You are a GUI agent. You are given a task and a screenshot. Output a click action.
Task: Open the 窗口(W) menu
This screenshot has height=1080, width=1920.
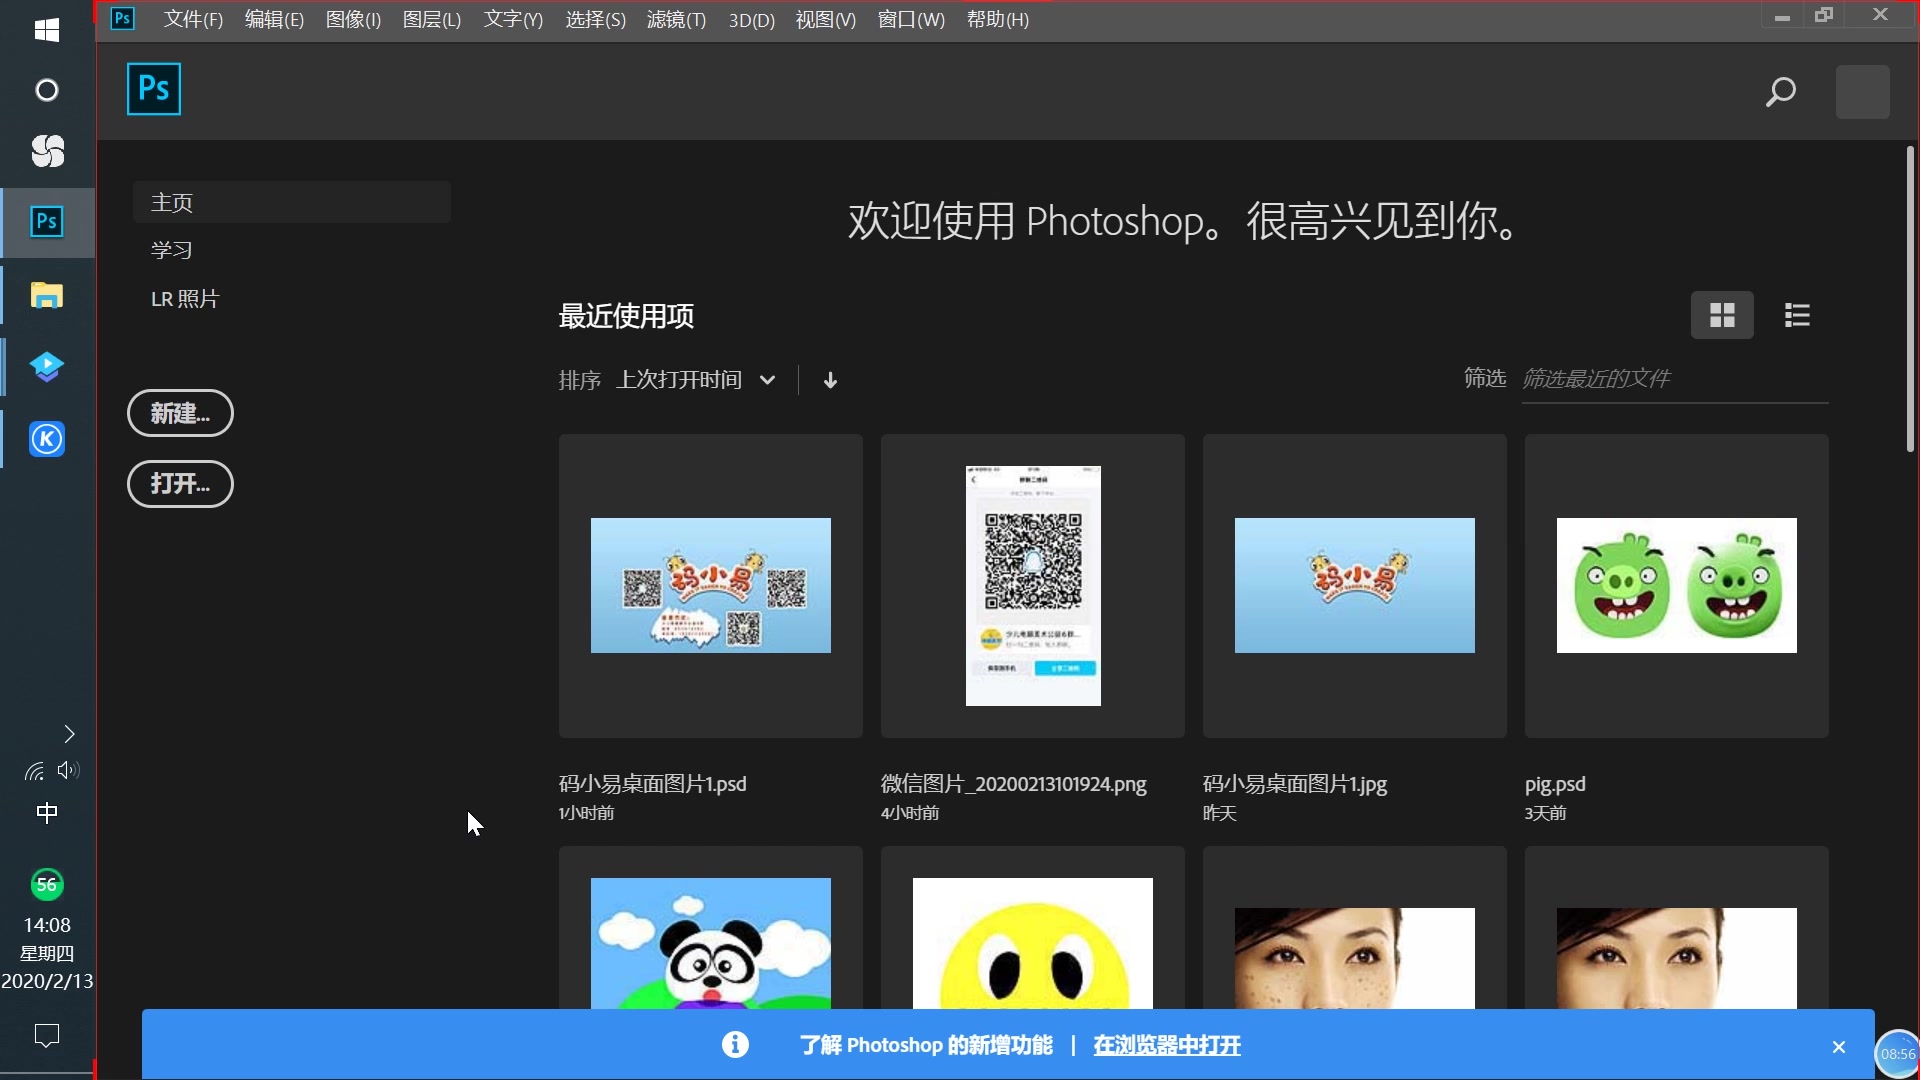point(910,20)
